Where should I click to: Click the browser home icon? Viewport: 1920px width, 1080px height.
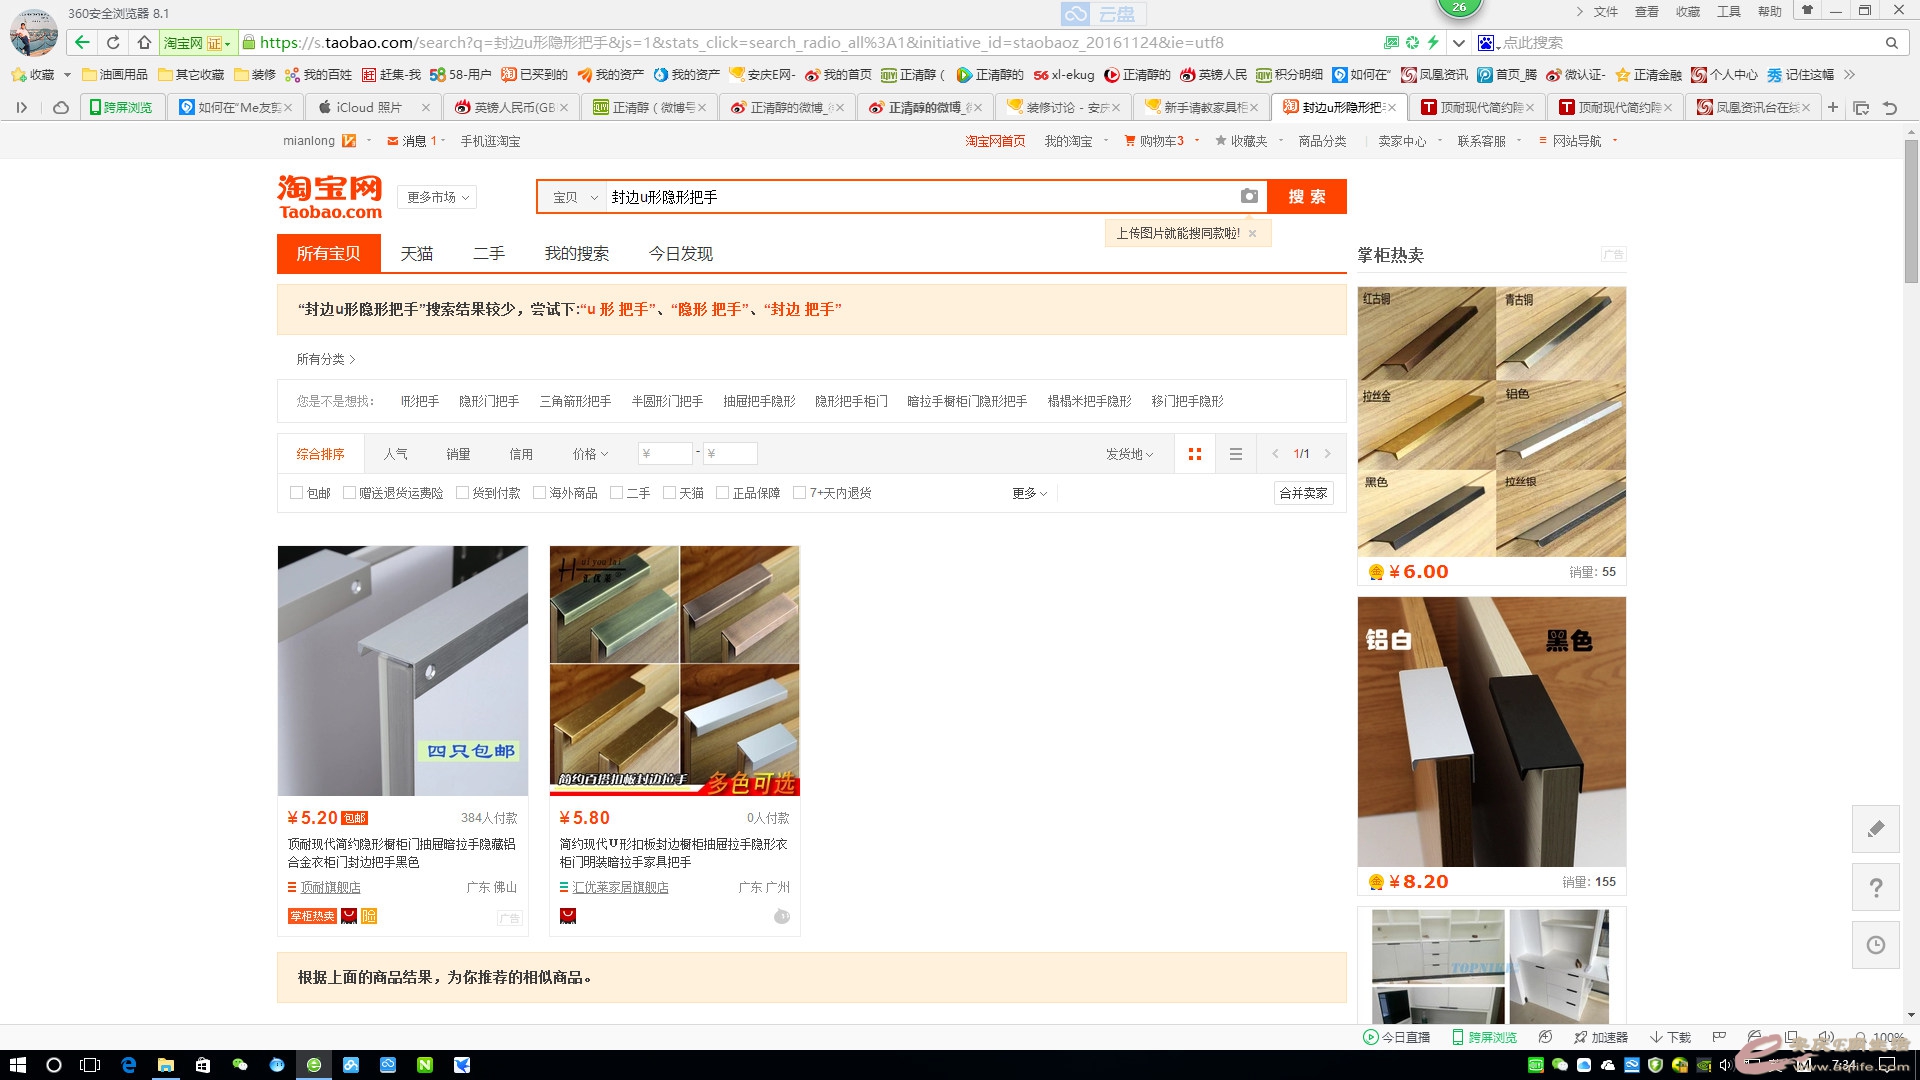(x=144, y=43)
